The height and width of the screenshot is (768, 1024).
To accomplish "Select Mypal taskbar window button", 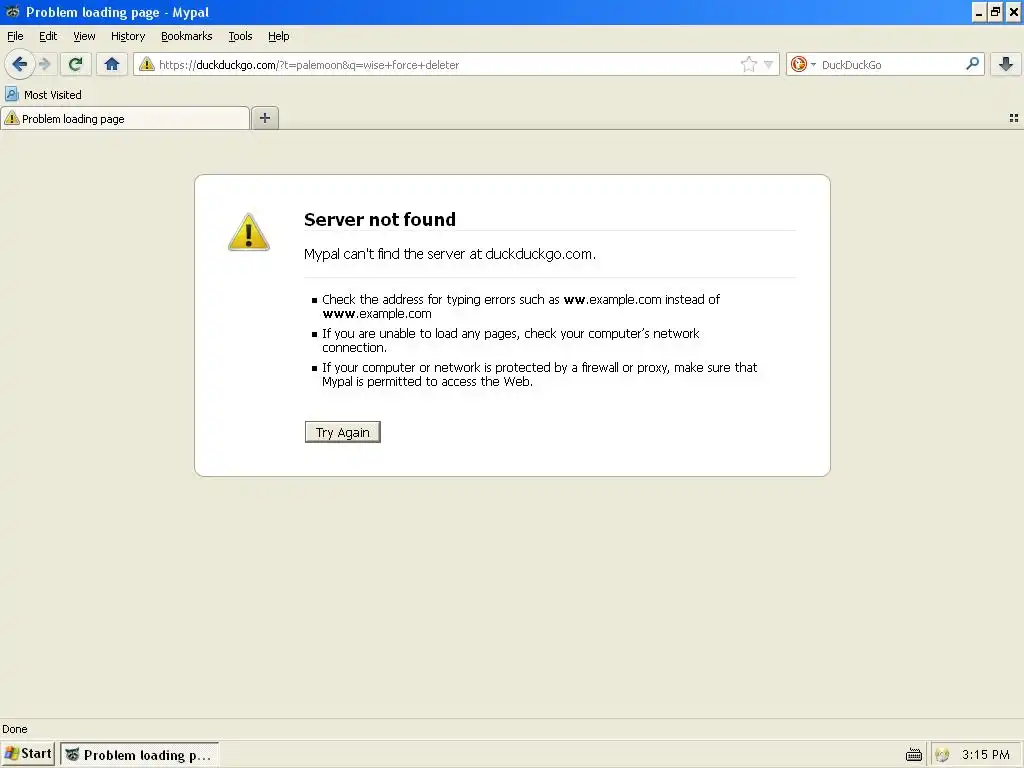I will coord(140,754).
